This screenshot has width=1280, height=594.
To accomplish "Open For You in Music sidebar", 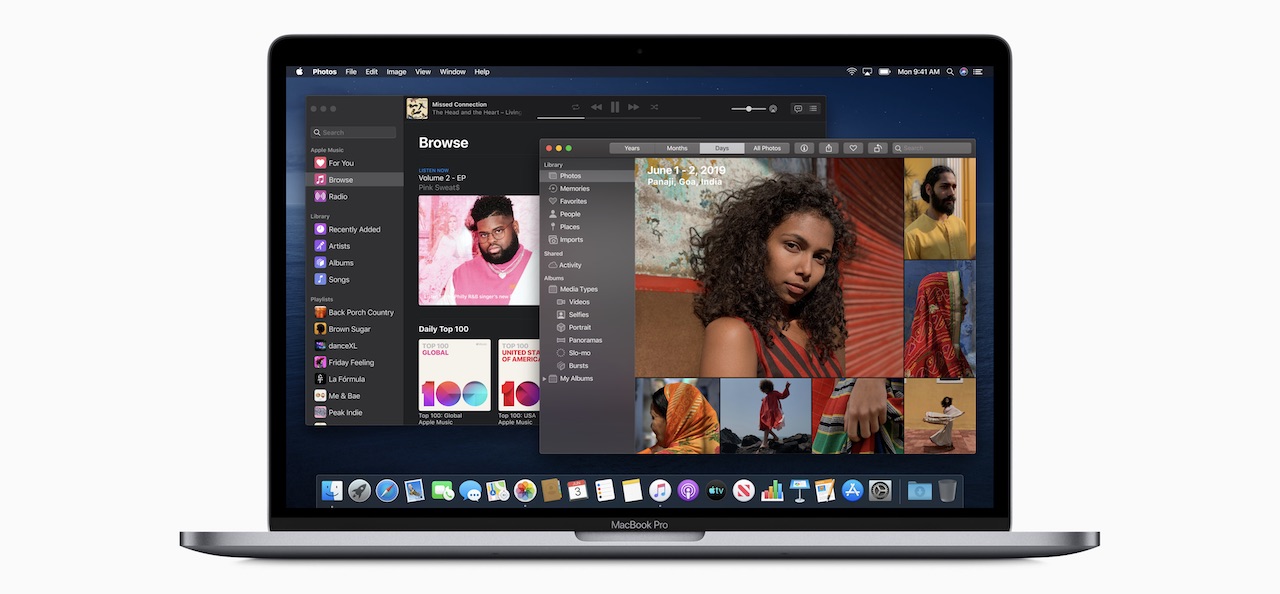I will tap(357, 163).
